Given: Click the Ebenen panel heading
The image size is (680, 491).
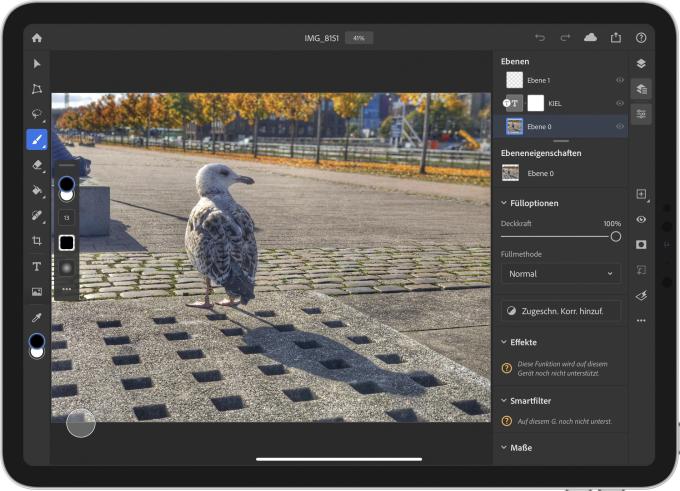Looking at the screenshot, I should point(515,61).
